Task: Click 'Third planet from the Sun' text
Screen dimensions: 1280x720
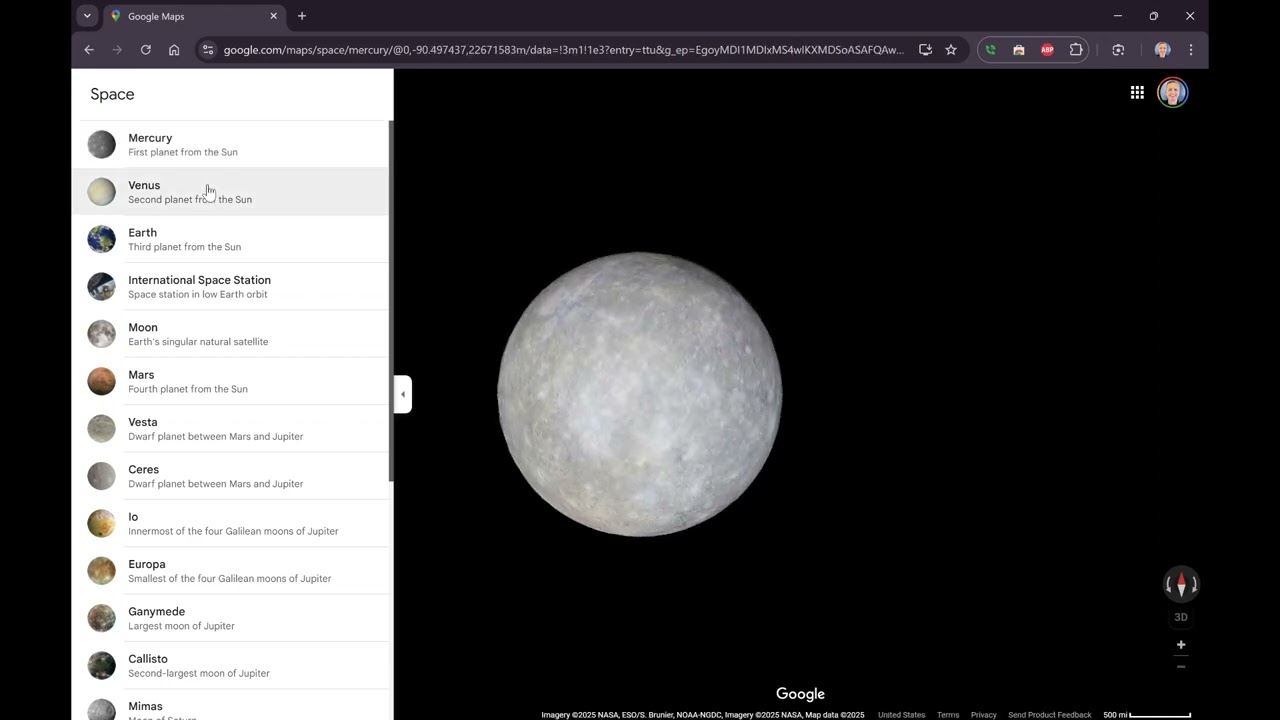Action: [x=184, y=247]
